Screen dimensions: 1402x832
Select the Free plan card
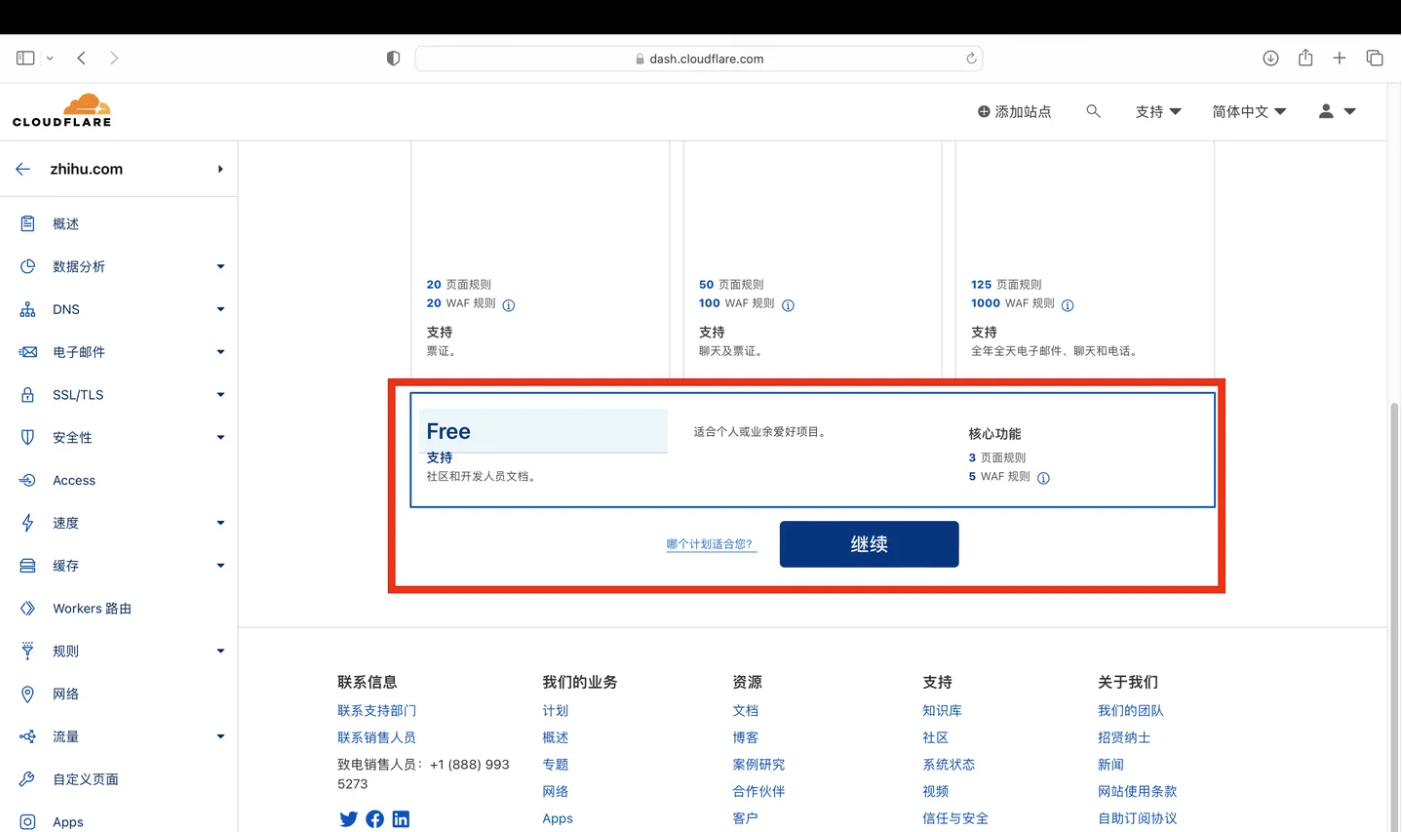pyautogui.click(x=812, y=450)
